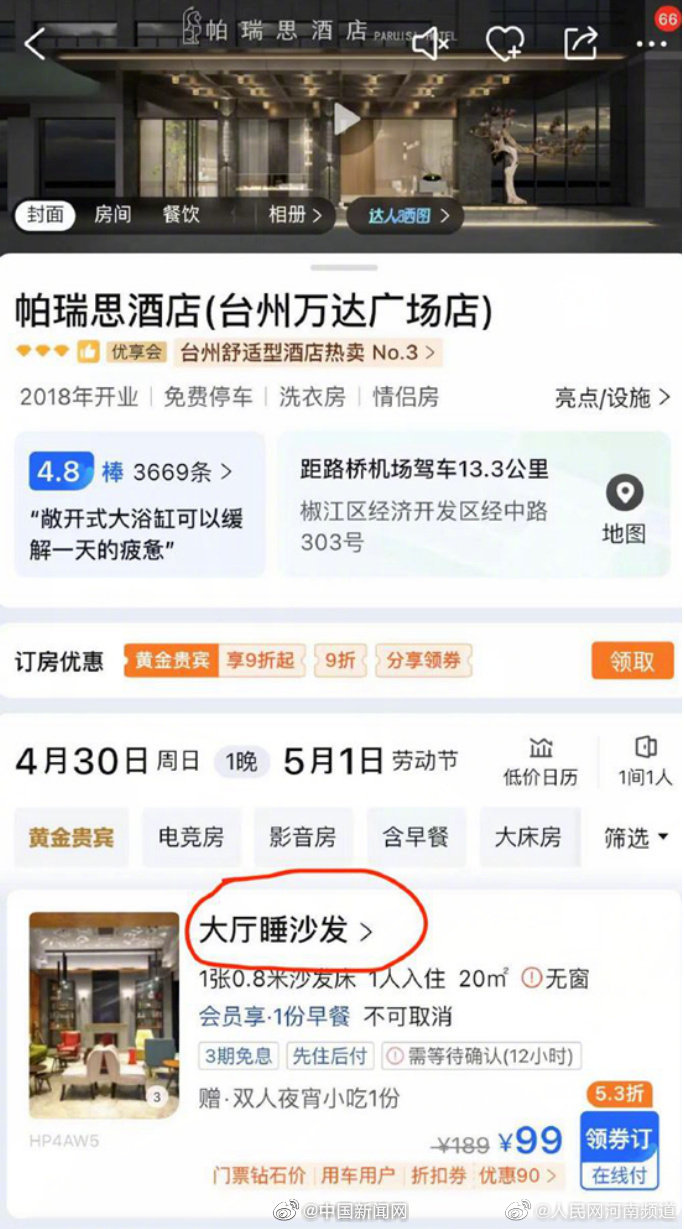Play the hotel cover video
The width and height of the screenshot is (684, 1229).
(x=346, y=119)
